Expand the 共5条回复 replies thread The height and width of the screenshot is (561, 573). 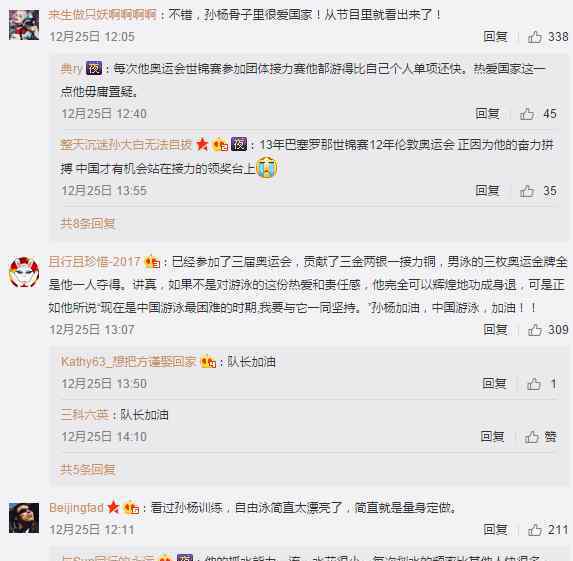click(88, 469)
